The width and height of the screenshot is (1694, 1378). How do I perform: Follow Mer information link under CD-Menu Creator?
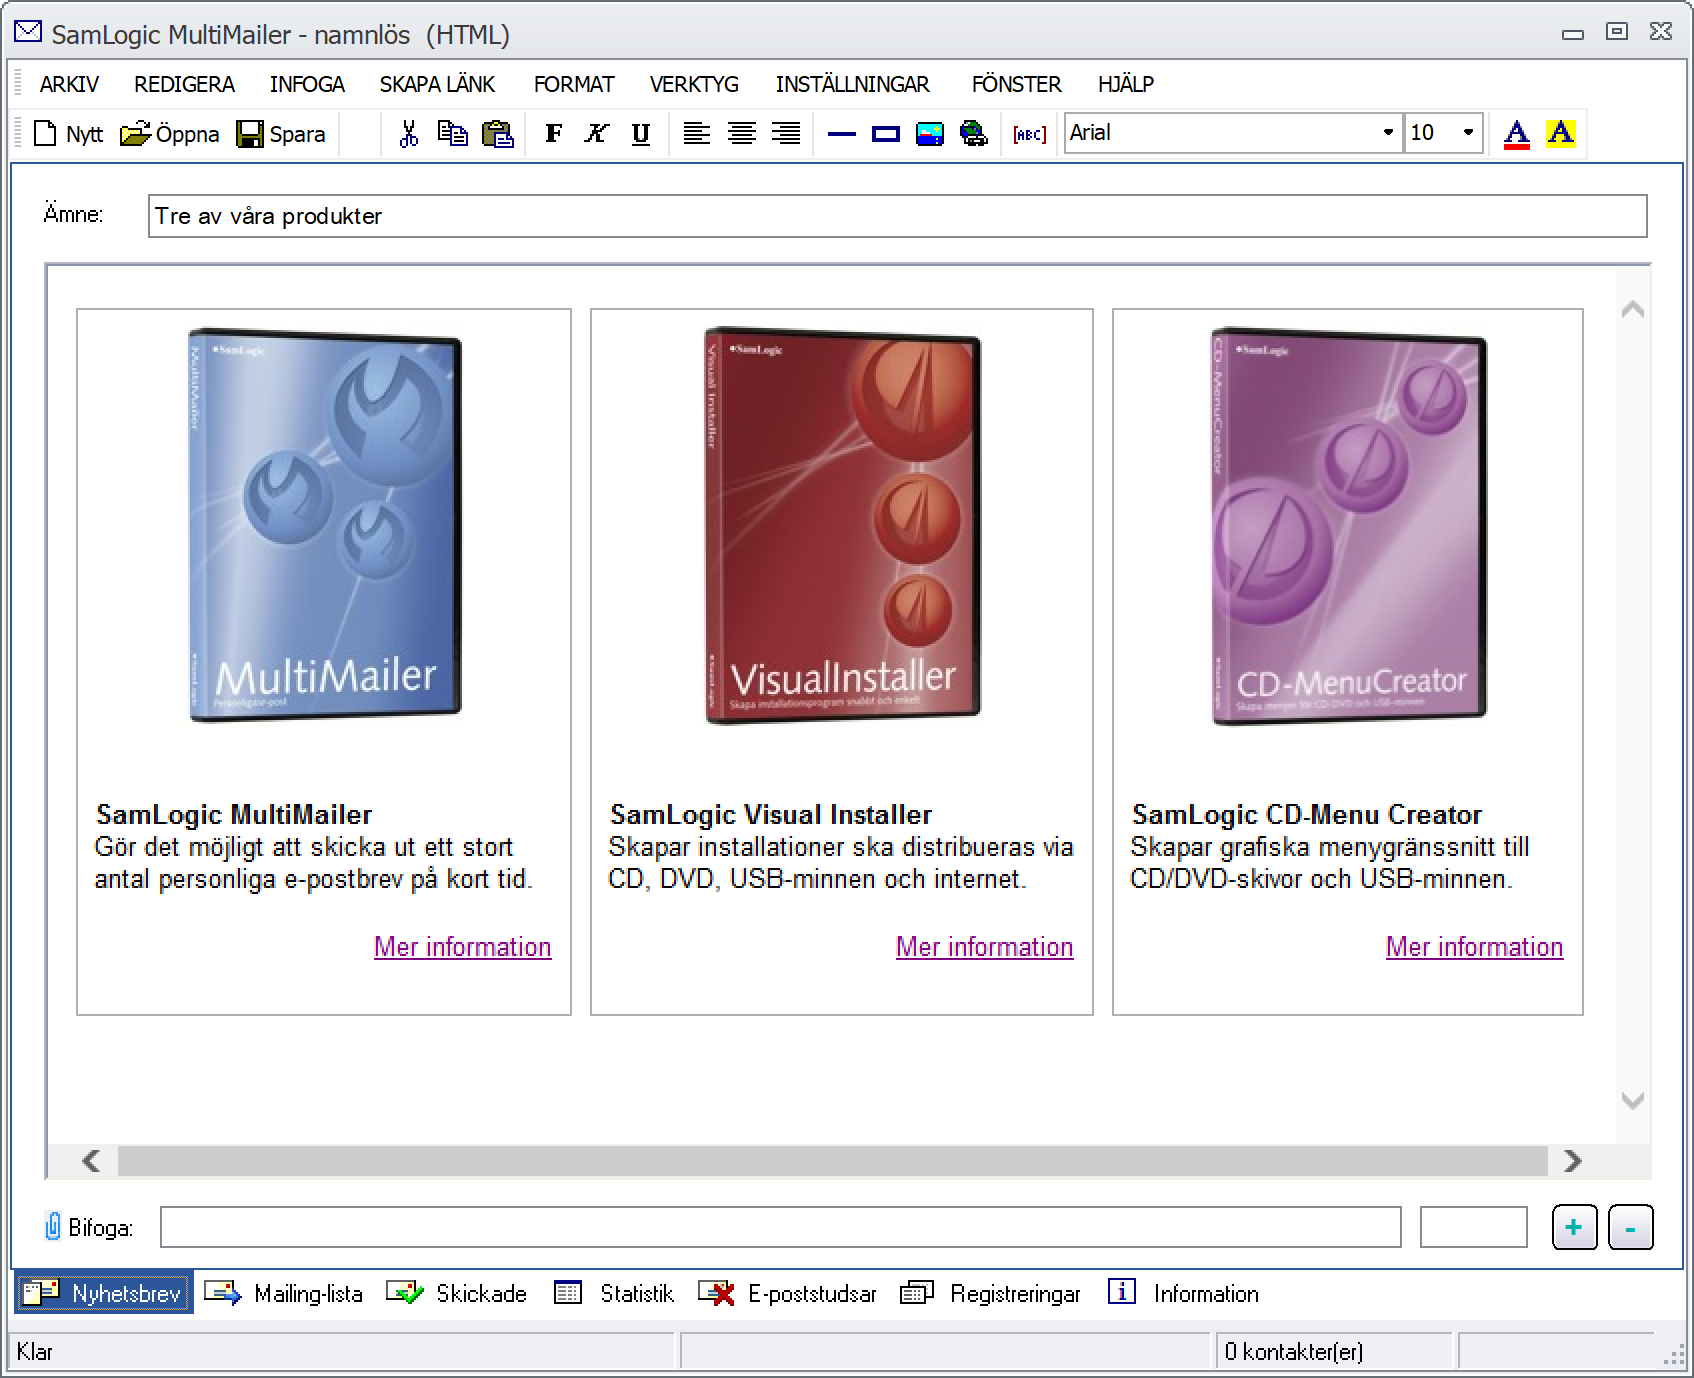tap(1474, 946)
